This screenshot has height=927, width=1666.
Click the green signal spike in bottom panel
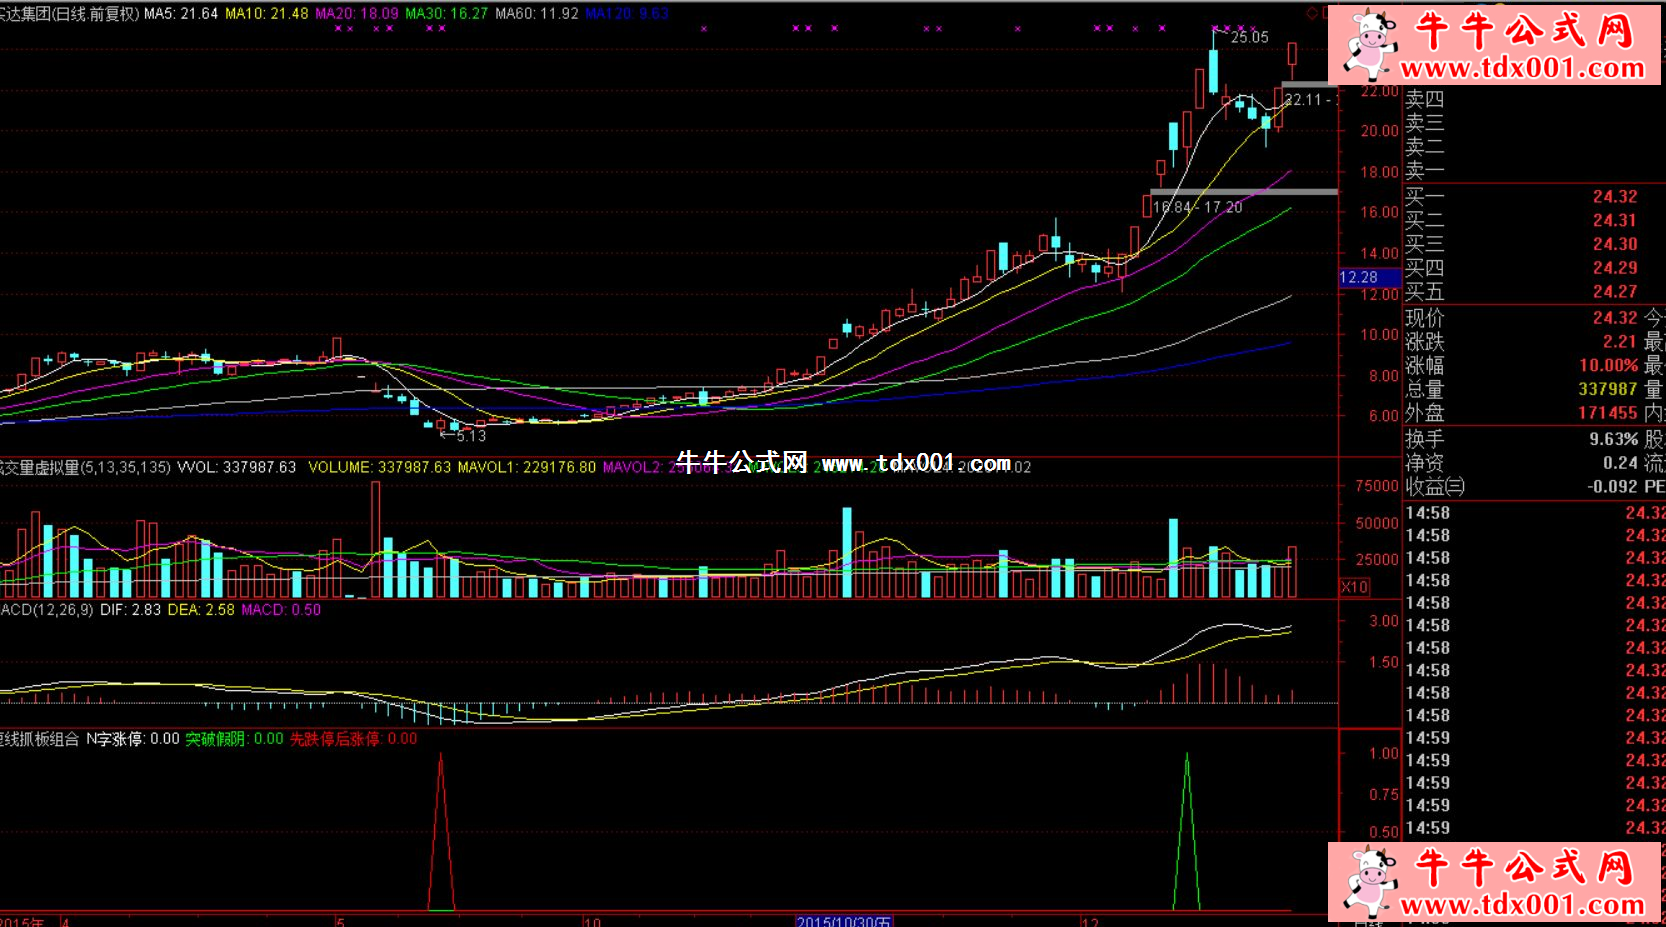pyautogui.click(x=1187, y=832)
